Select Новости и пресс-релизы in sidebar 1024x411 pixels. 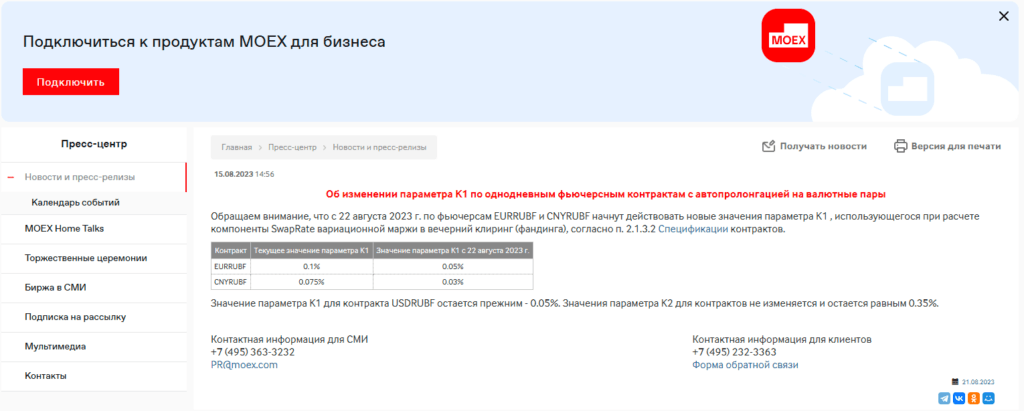(x=80, y=177)
